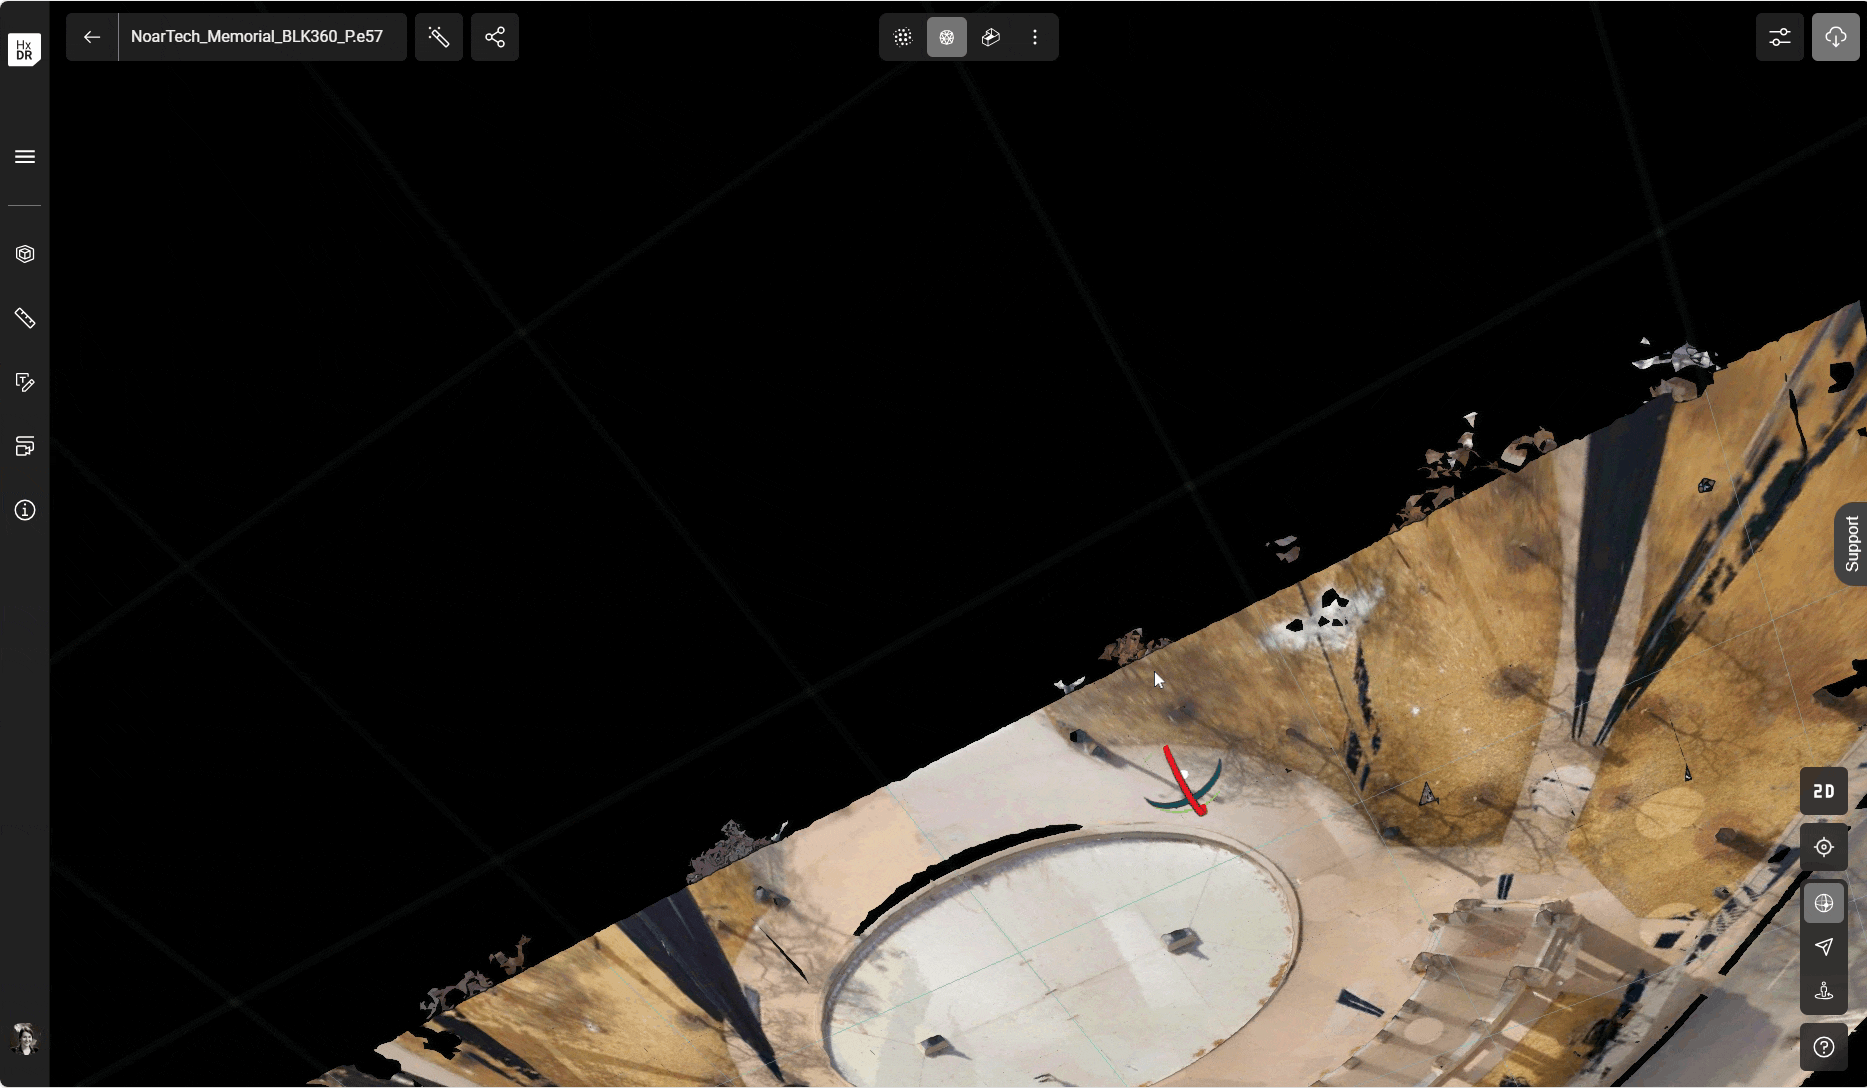Share the project using the share icon

coord(495,37)
